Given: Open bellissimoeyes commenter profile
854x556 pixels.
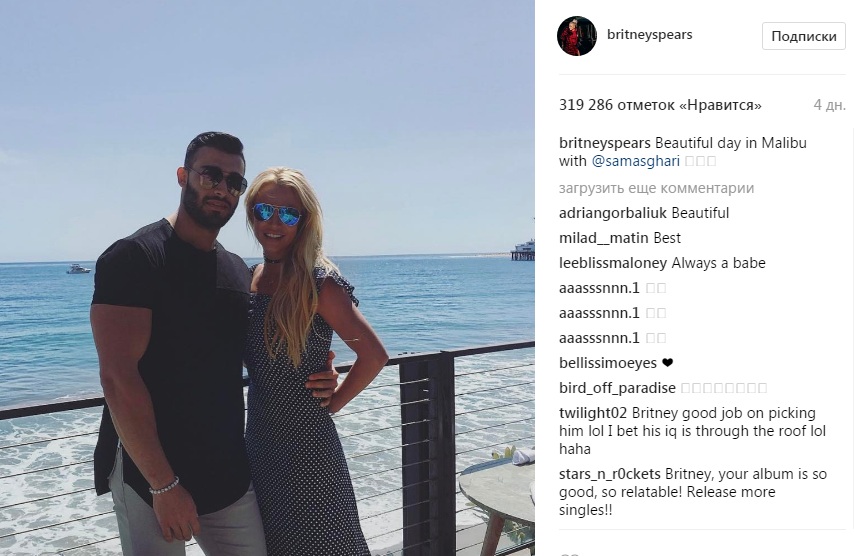Looking at the screenshot, I should (x=608, y=363).
